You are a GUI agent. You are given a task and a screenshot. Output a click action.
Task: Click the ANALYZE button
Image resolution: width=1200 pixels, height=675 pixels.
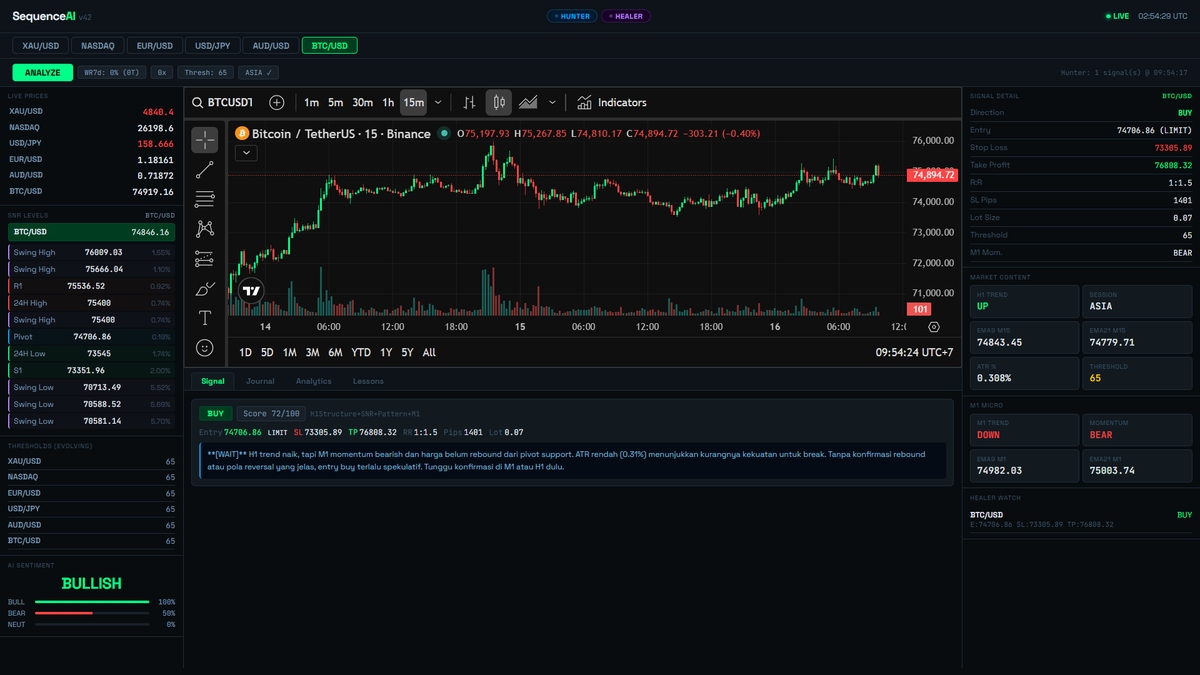[x=42, y=72]
